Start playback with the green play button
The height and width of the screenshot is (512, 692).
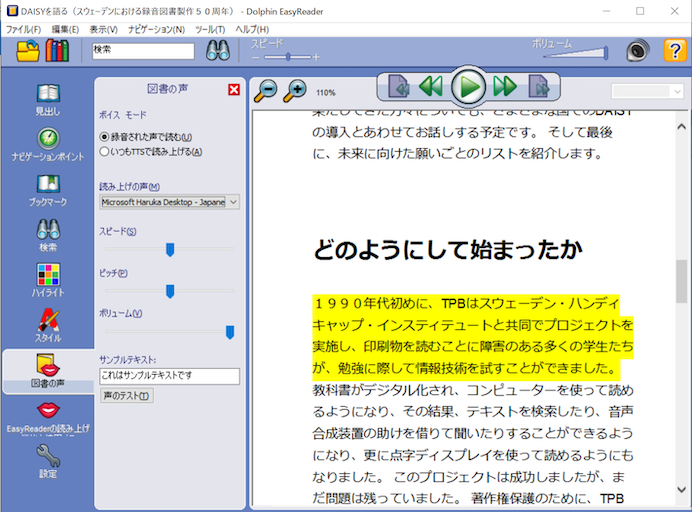tap(469, 87)
